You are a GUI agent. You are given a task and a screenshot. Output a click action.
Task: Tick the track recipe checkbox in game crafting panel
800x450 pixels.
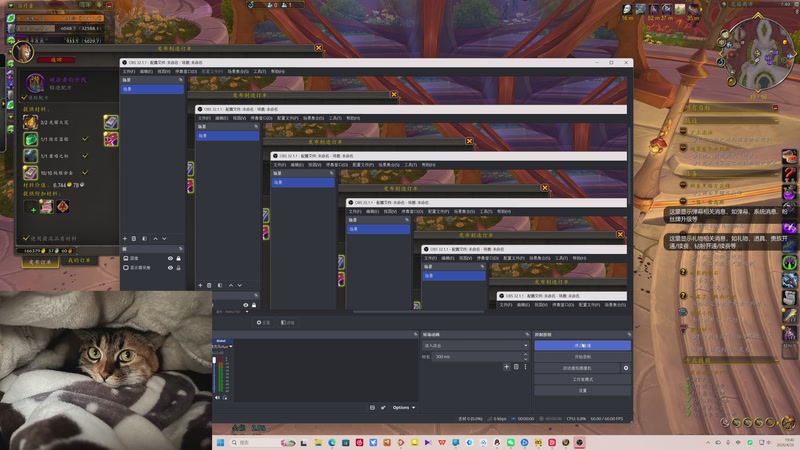pyautogui.click(x=24, y=97)
